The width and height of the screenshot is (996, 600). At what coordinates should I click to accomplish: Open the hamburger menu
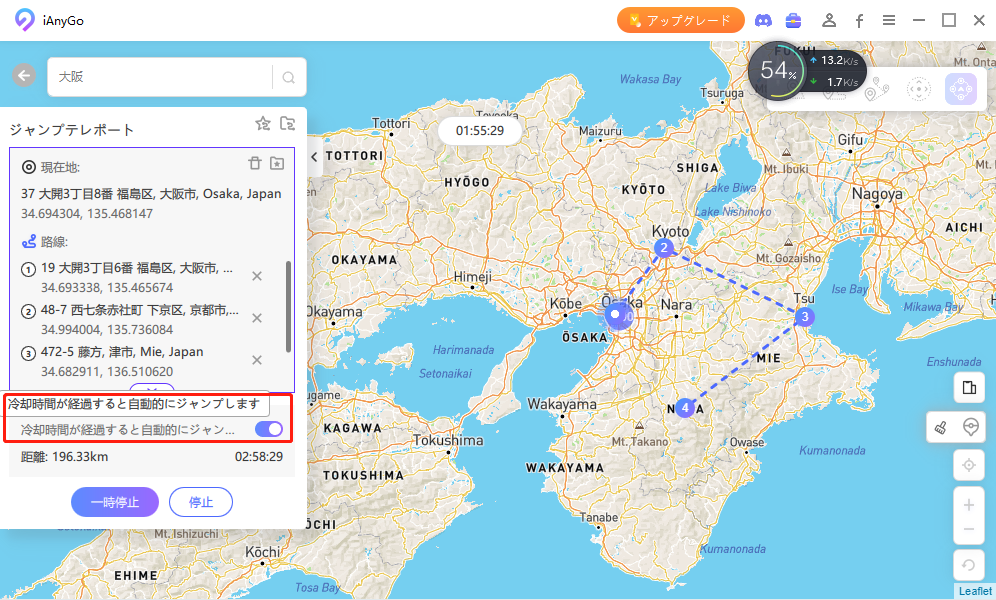click(888, 20)
